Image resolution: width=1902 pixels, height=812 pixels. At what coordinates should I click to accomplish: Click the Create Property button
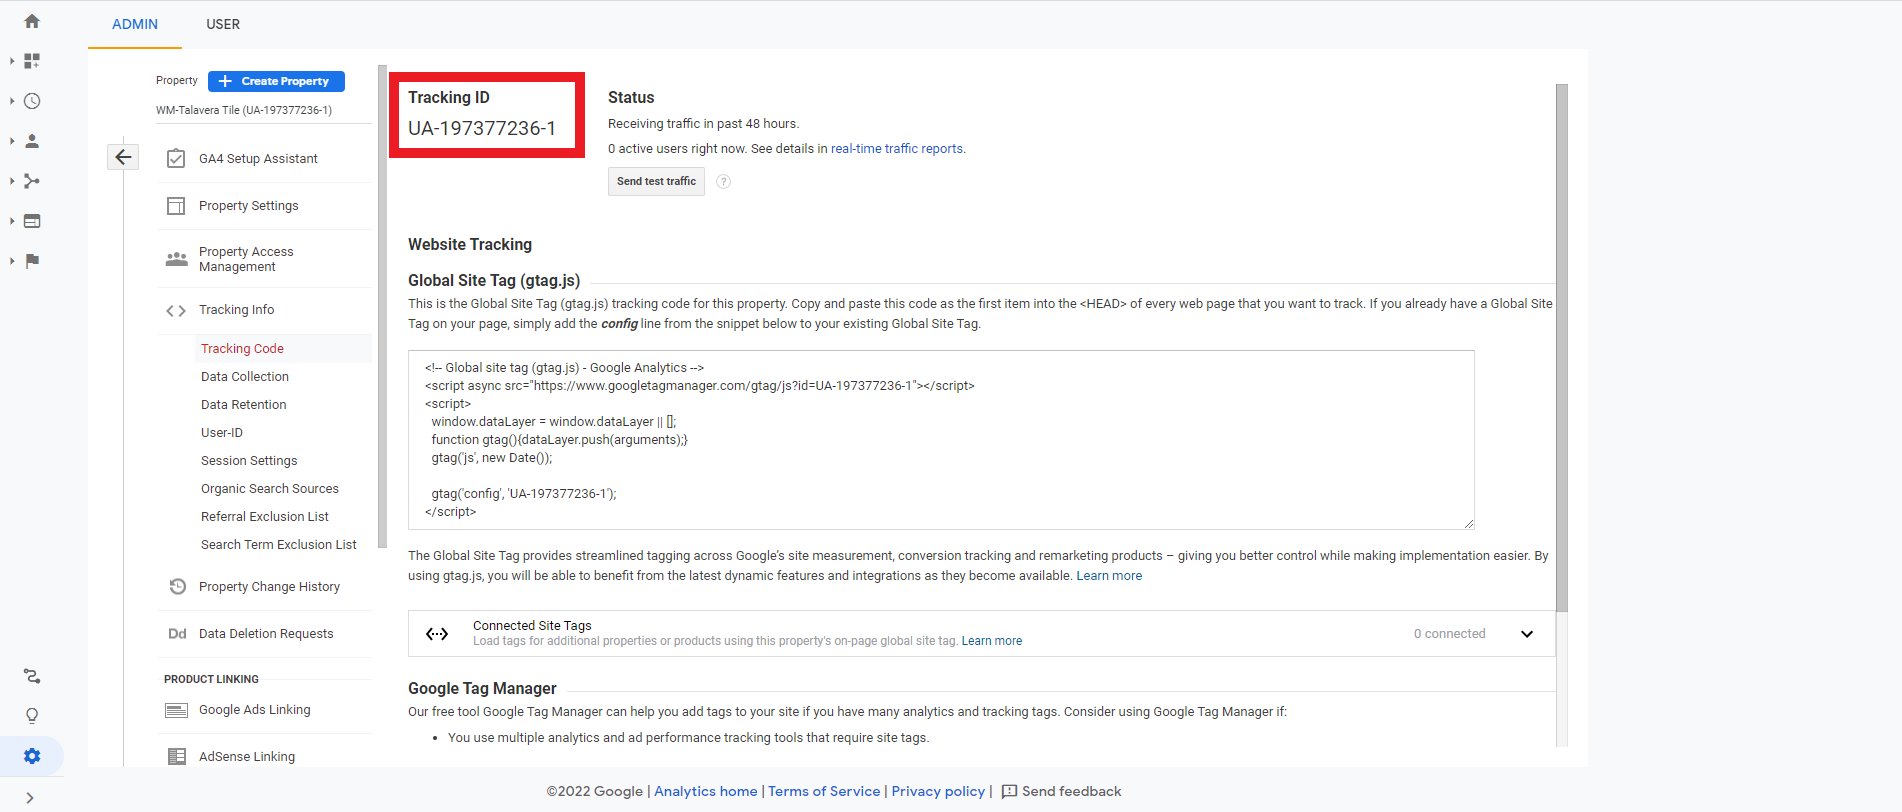276,81
